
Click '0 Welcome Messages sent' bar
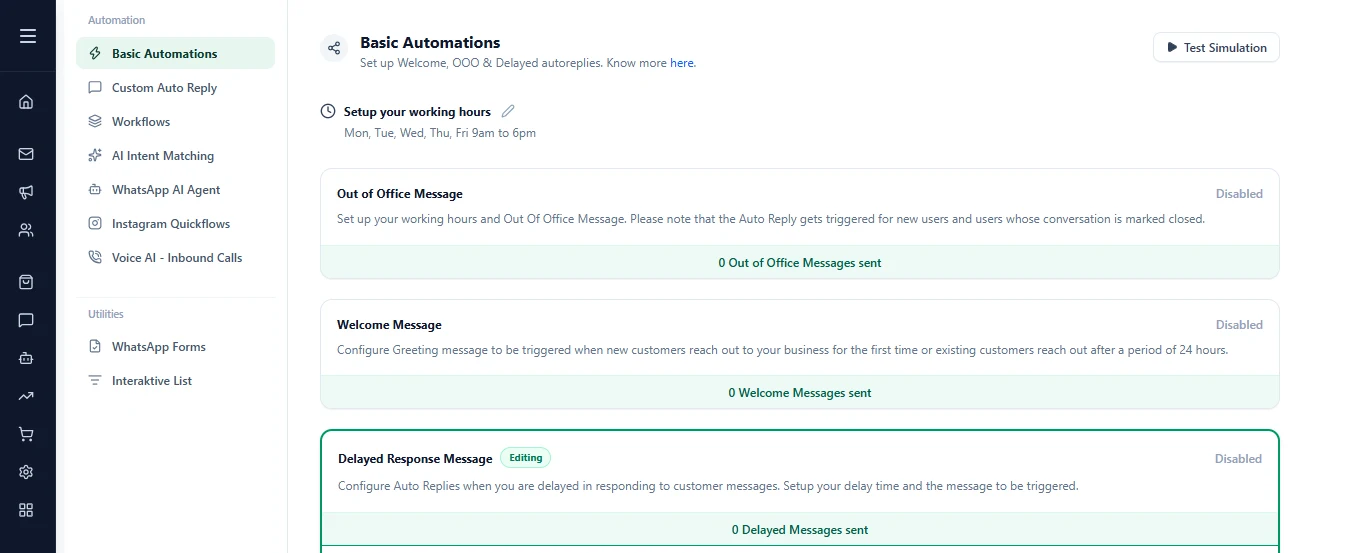click(800, 392)
